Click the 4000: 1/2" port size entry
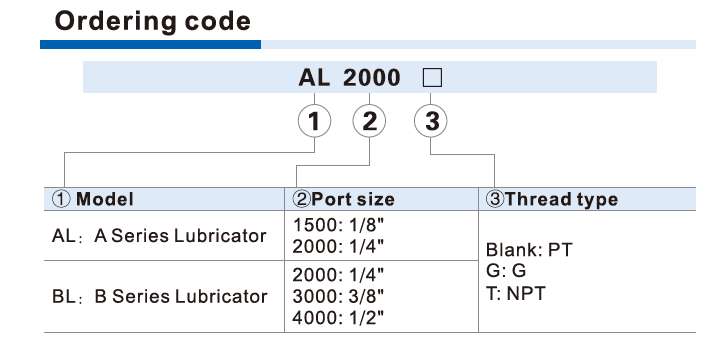The width and height of the screenshot is (719, 361). [x=338, y=317]
